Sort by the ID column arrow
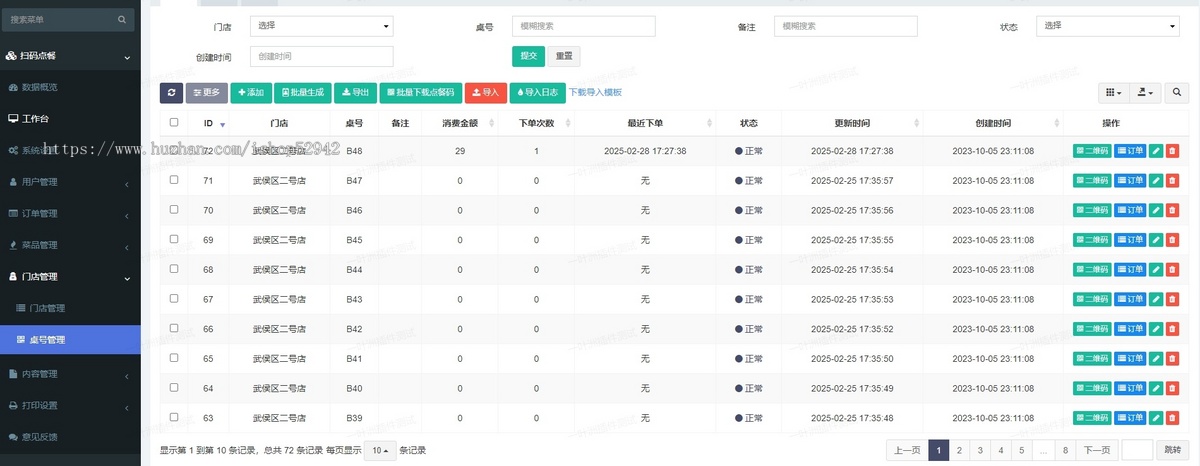1200x466 pixels. 222,124
